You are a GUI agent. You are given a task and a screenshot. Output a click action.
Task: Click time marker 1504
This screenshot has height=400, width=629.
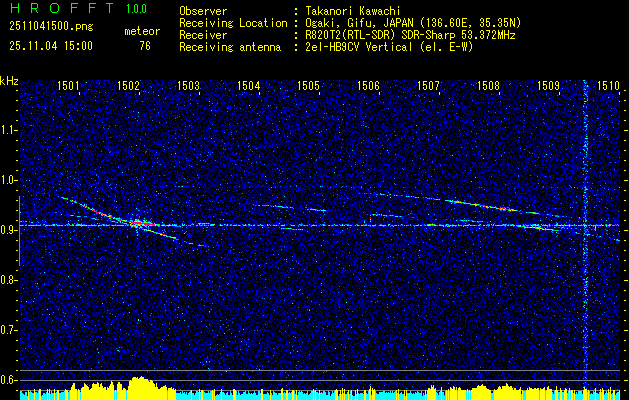click(x=248, y=85)
